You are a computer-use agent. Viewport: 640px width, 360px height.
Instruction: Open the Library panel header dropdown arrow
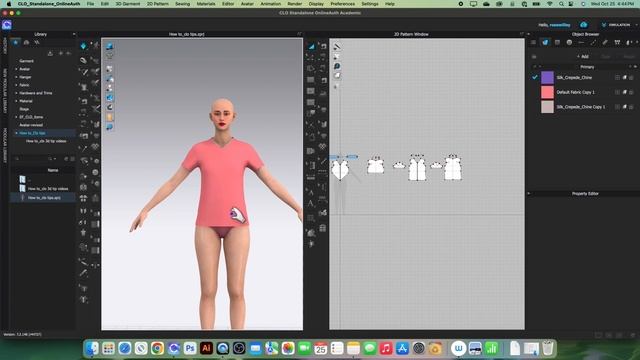pos(74,34)
